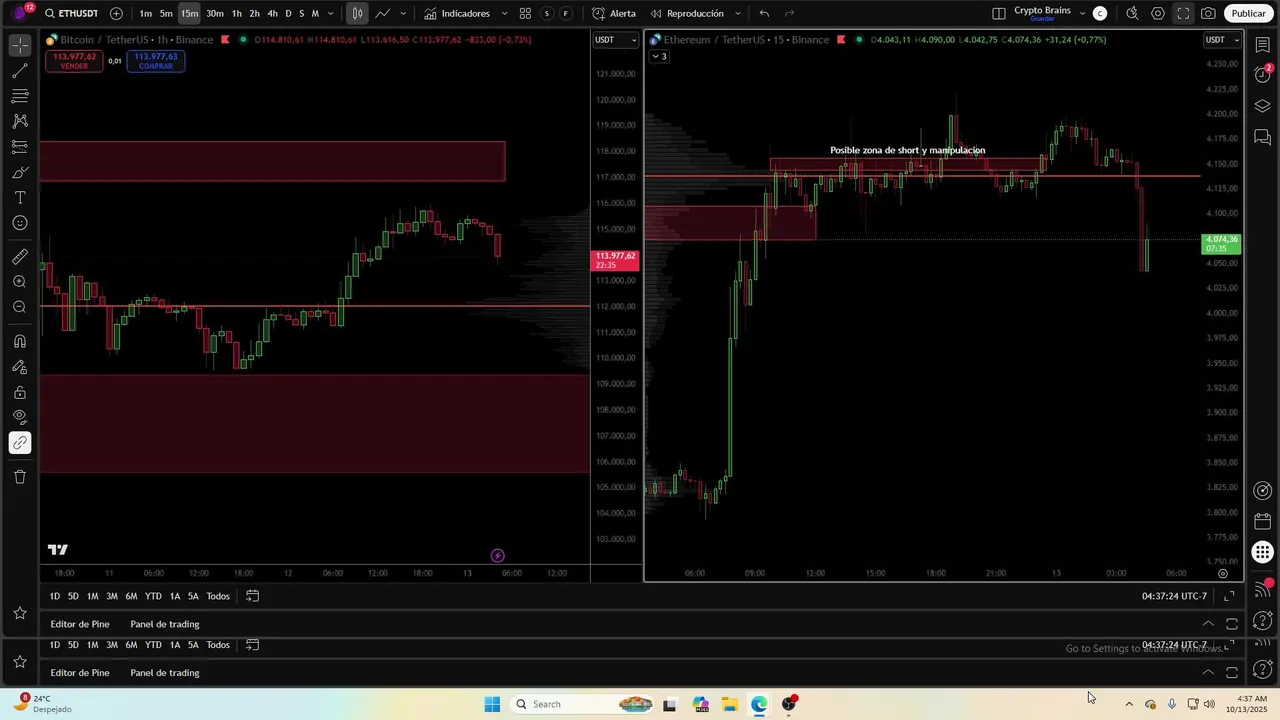Screen dimensions: 1280x720
Task: Undo the last chart action
Action: point(765,13)
